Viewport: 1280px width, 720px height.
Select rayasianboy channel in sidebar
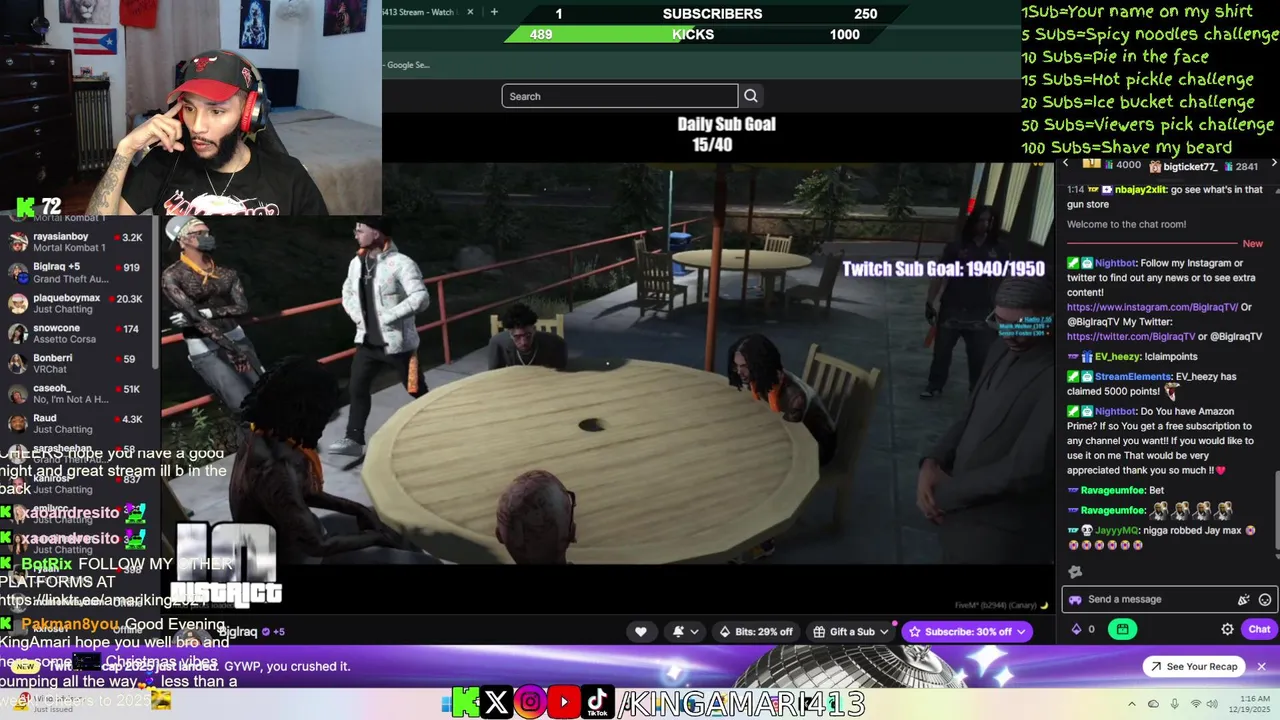point(78,242)
